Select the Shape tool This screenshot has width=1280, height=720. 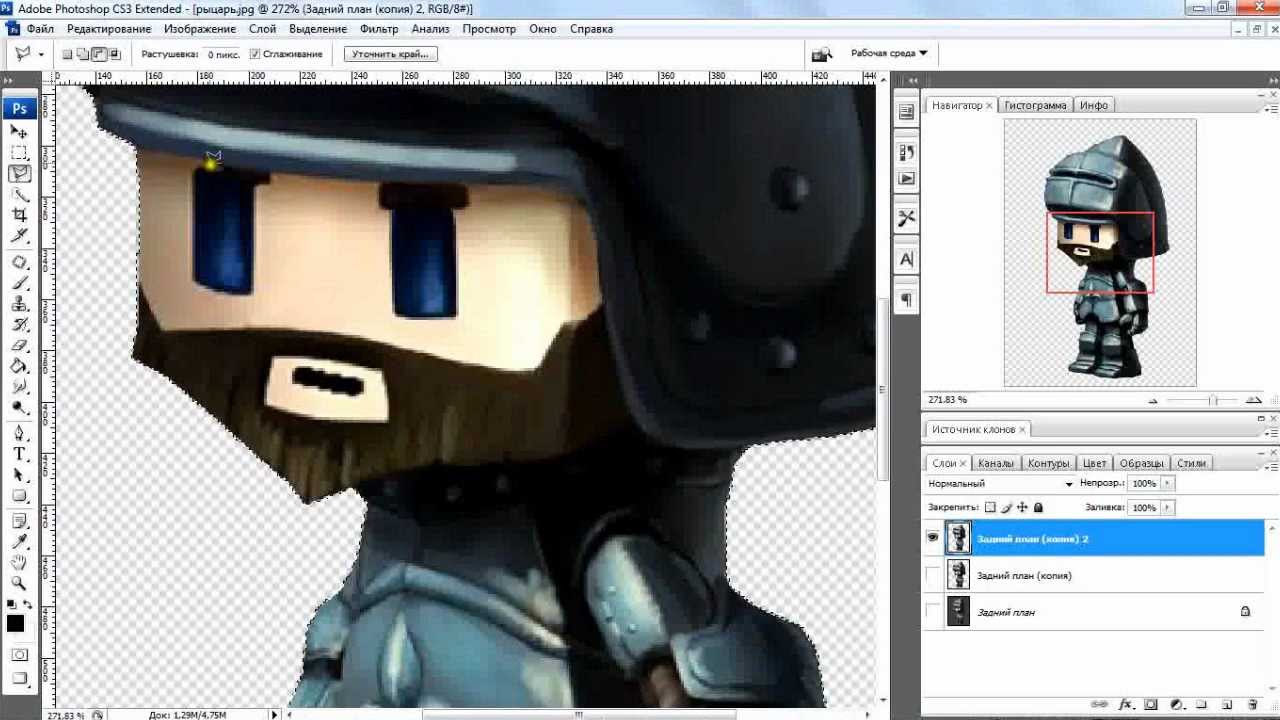point(19,496)
